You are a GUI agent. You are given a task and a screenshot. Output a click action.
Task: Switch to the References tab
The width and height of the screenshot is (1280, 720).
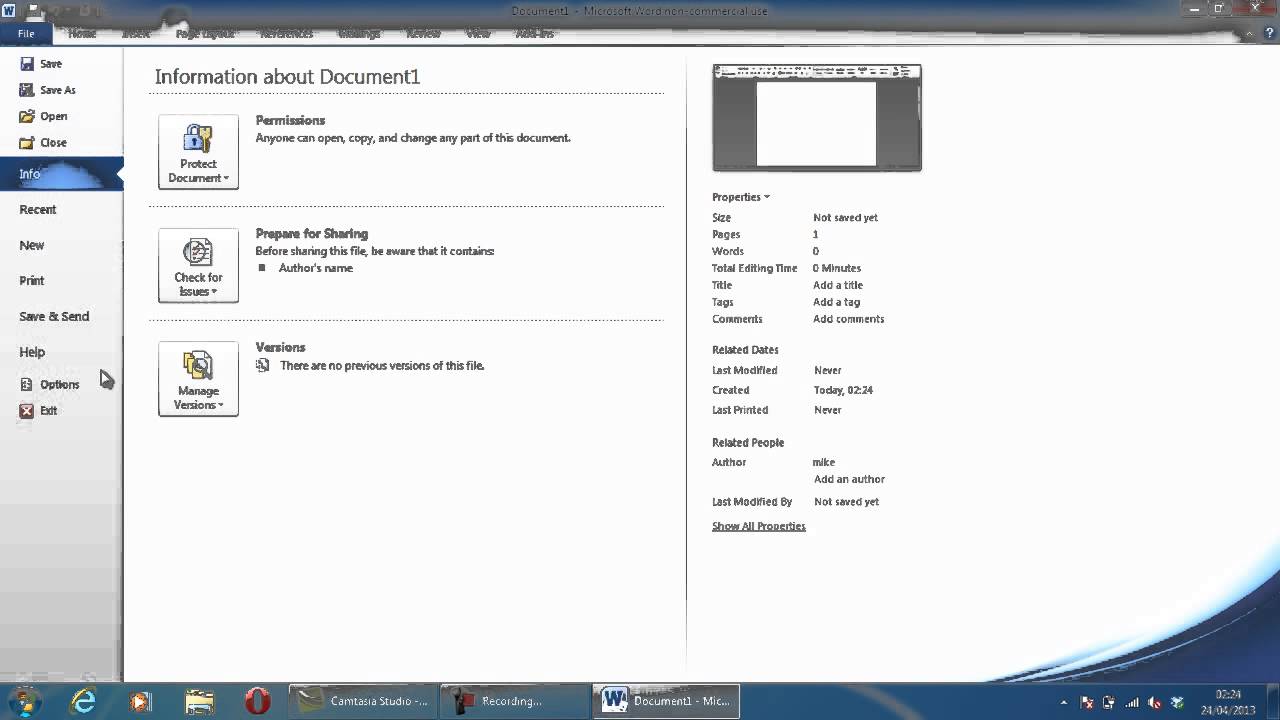click(286, 33)
